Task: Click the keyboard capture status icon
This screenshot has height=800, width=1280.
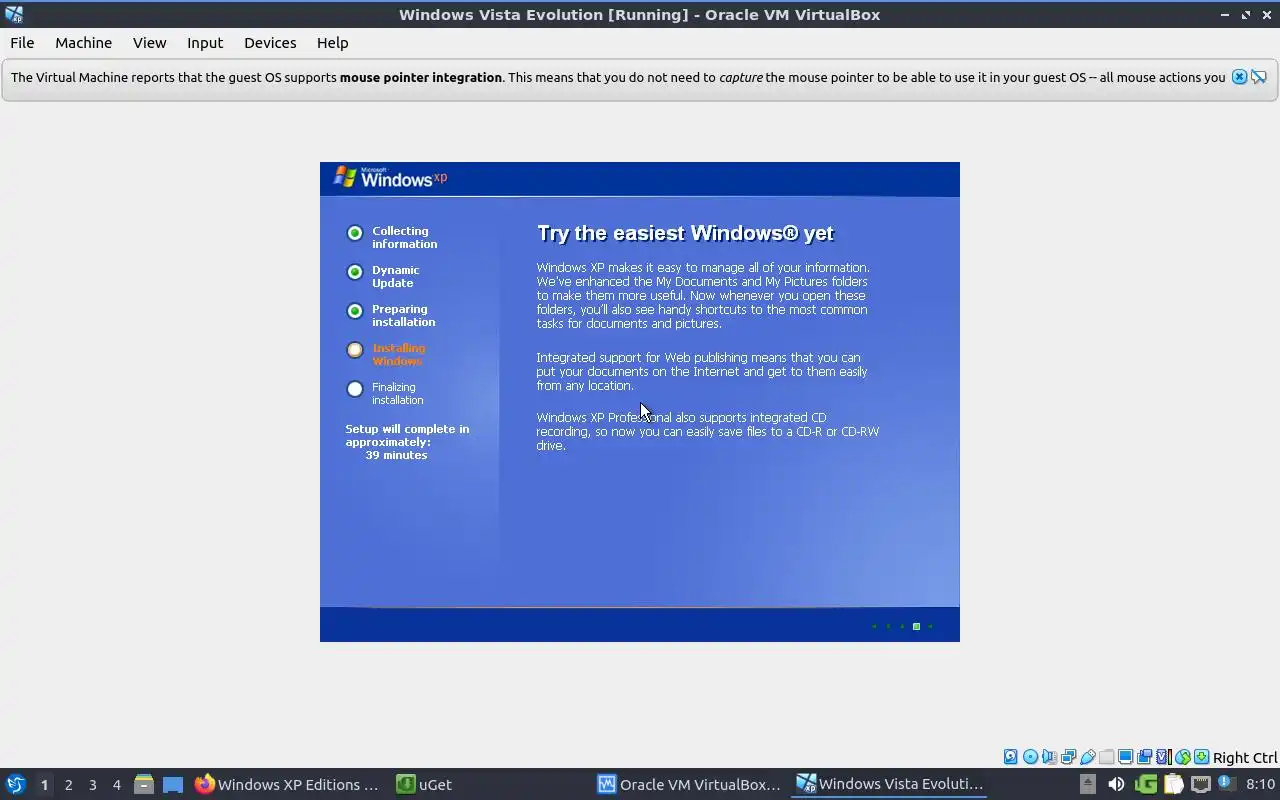Action: point(1202,757)
